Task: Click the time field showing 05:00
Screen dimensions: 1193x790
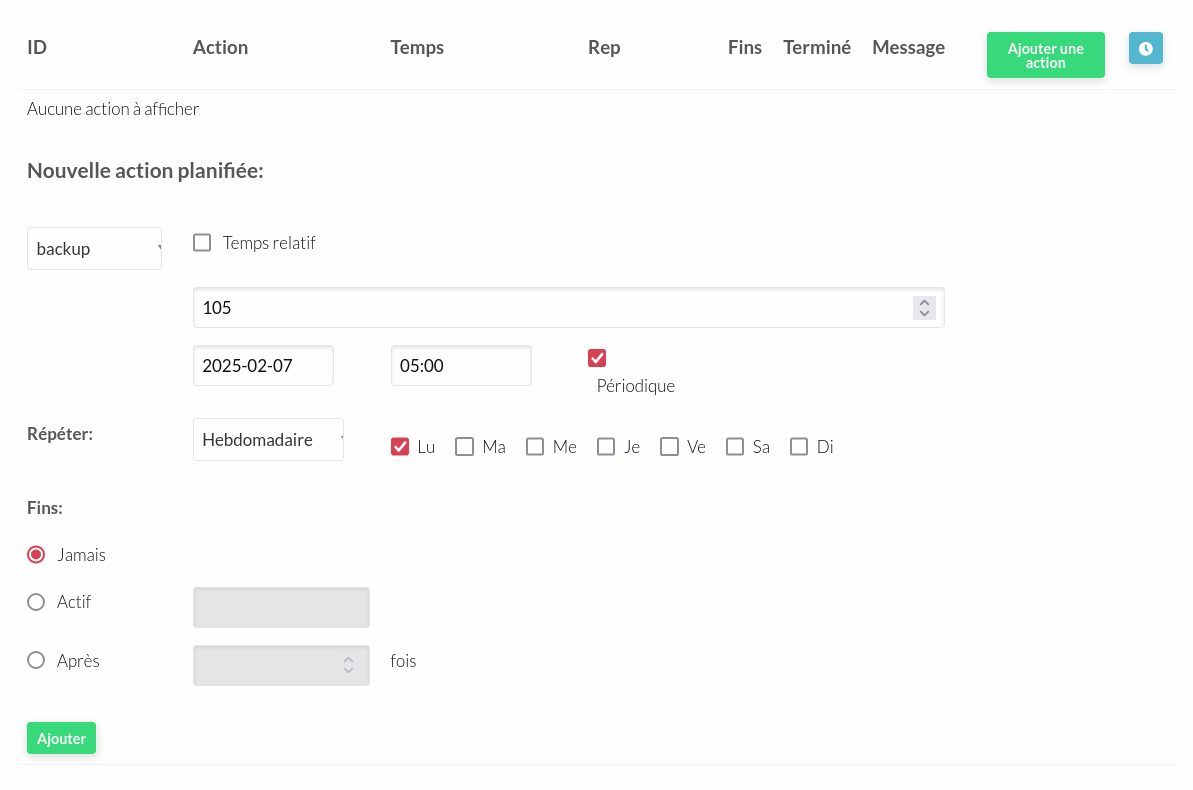Action: pyautogui.click(x=461, y=365)
